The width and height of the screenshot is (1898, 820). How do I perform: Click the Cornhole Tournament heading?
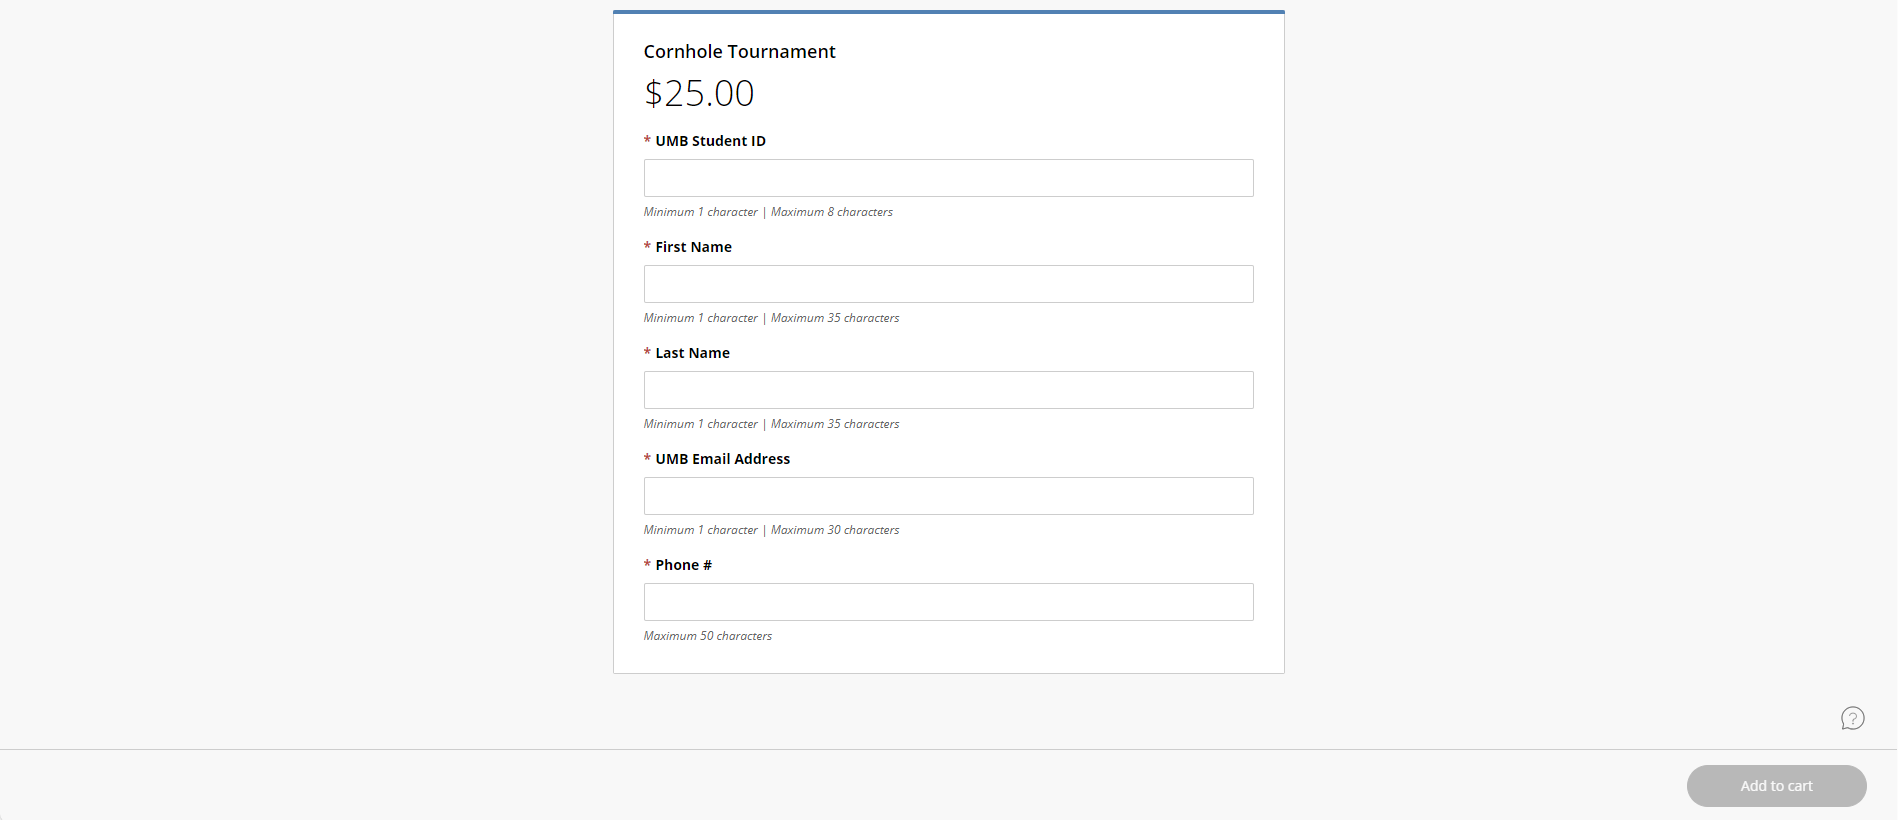[739, 52]
